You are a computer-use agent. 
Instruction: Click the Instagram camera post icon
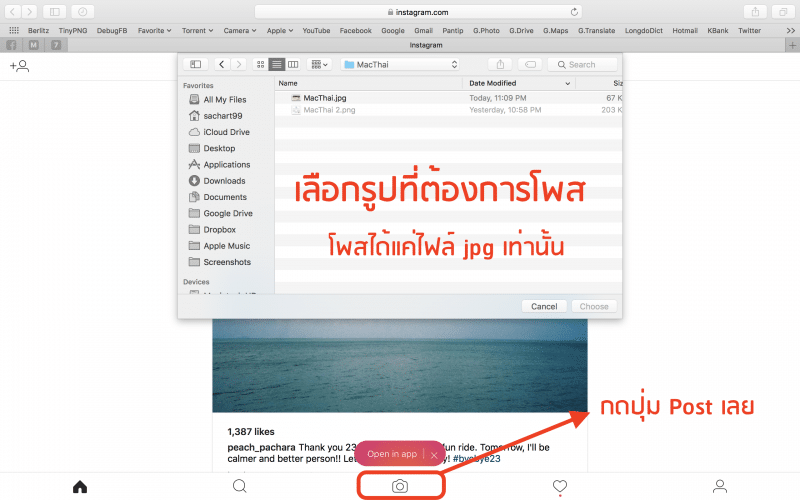(x=400, y=486)
